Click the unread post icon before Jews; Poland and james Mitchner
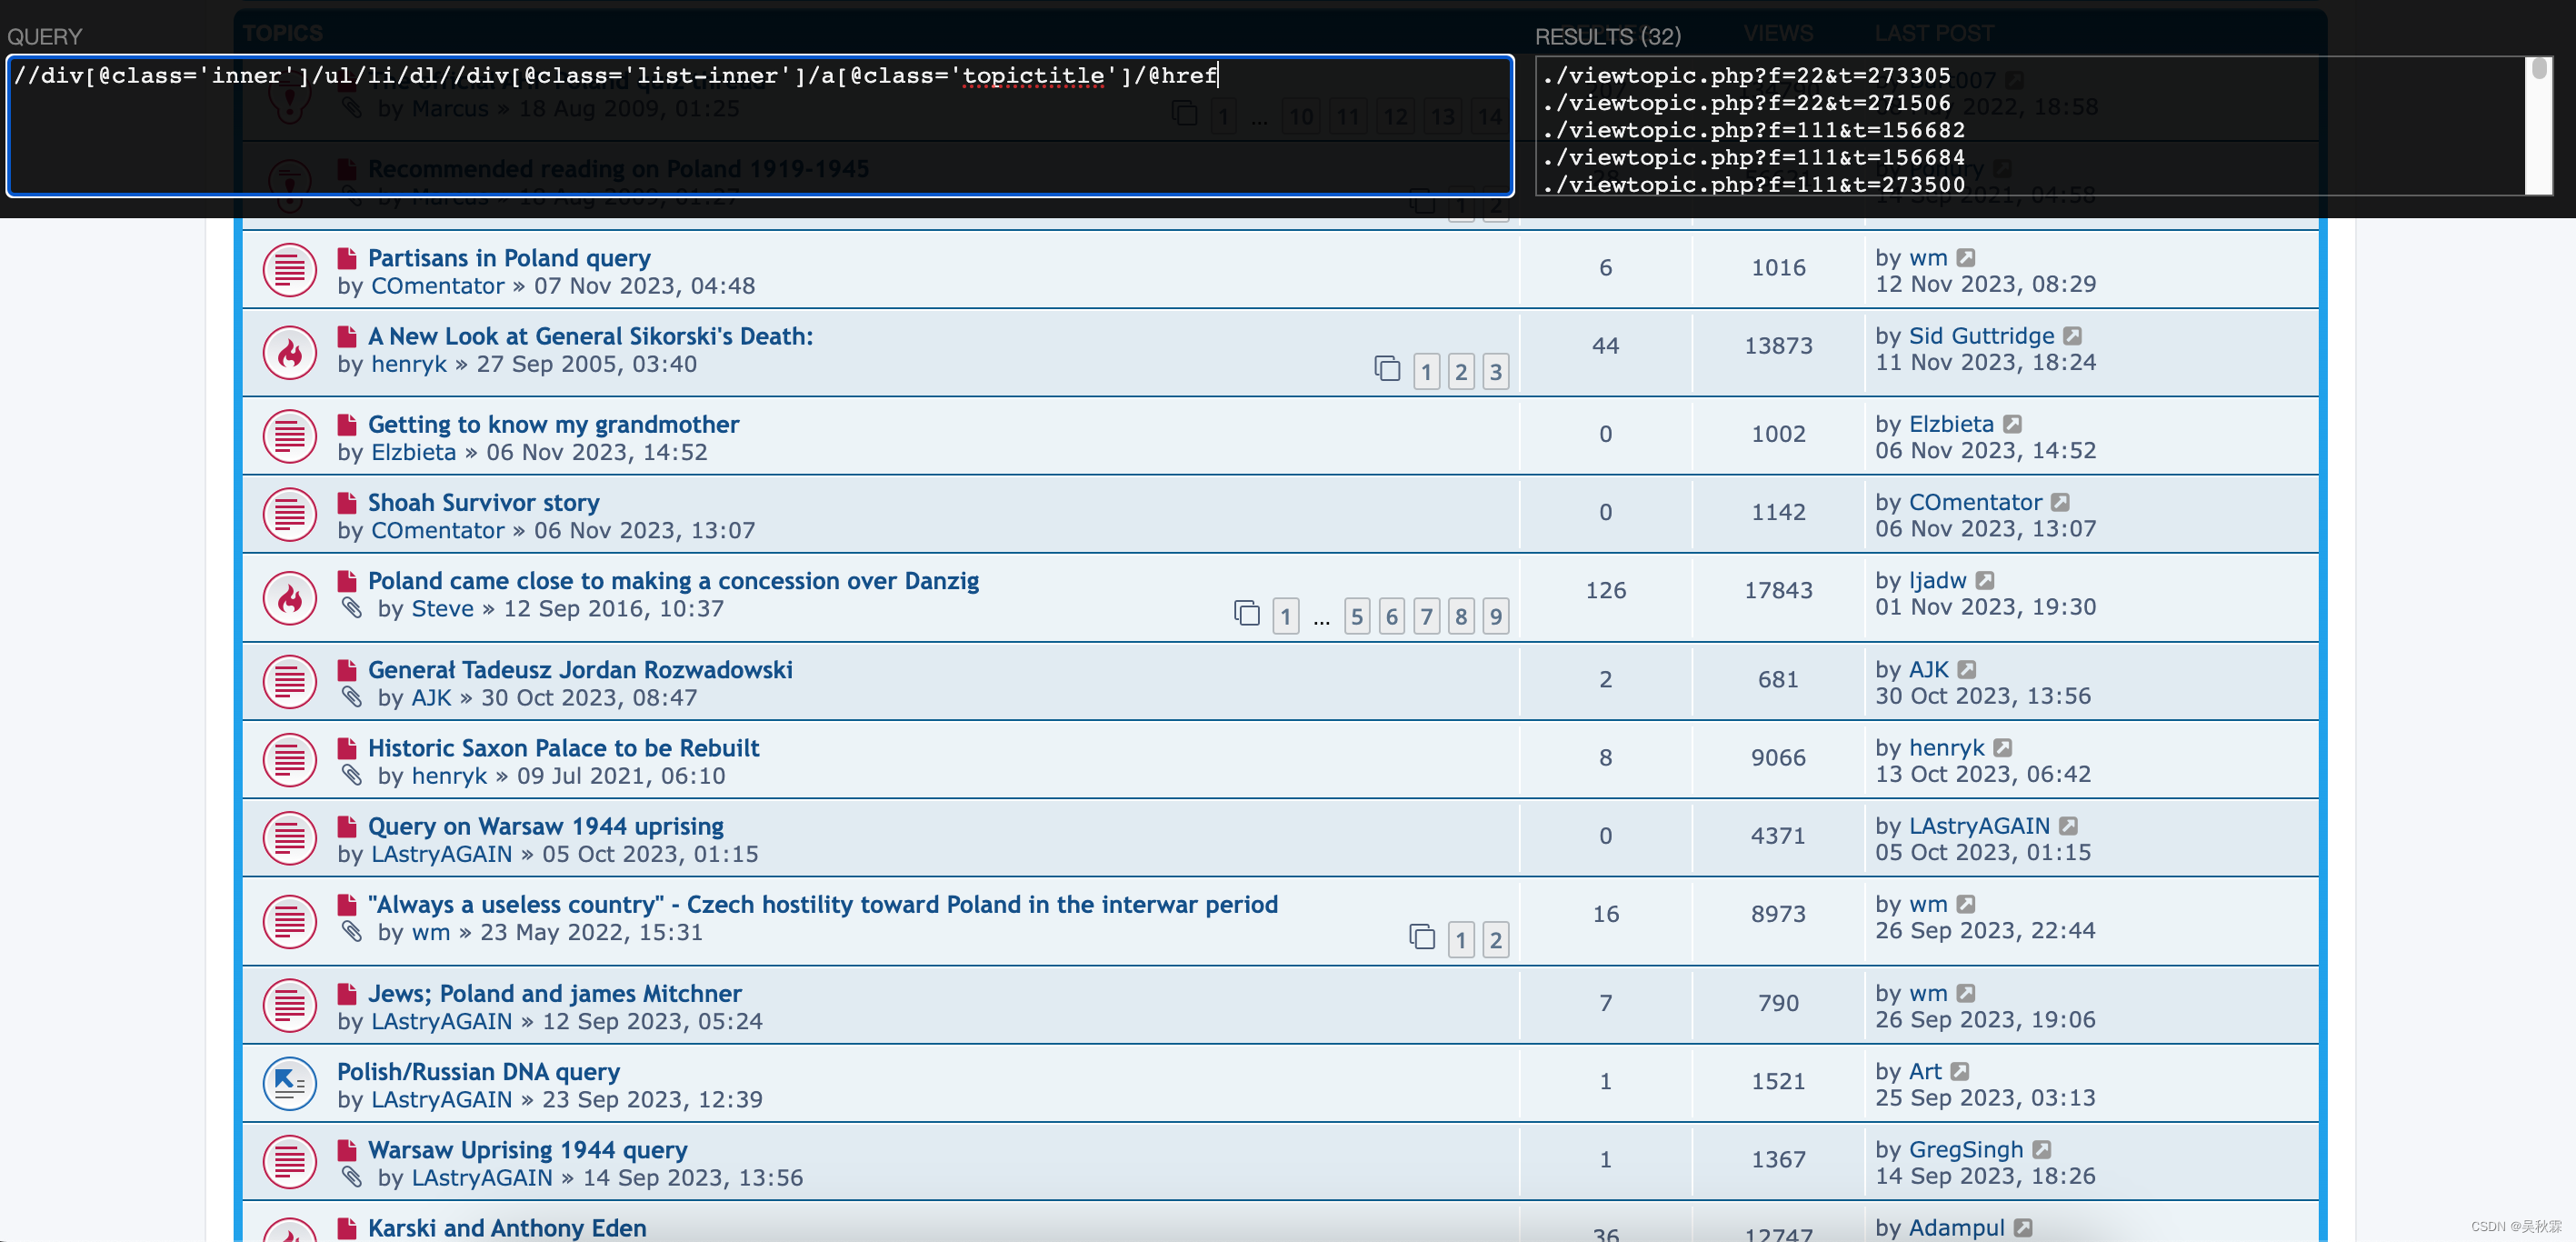Viewport: 2576px width, 1242px height. [x=347, y=993]
